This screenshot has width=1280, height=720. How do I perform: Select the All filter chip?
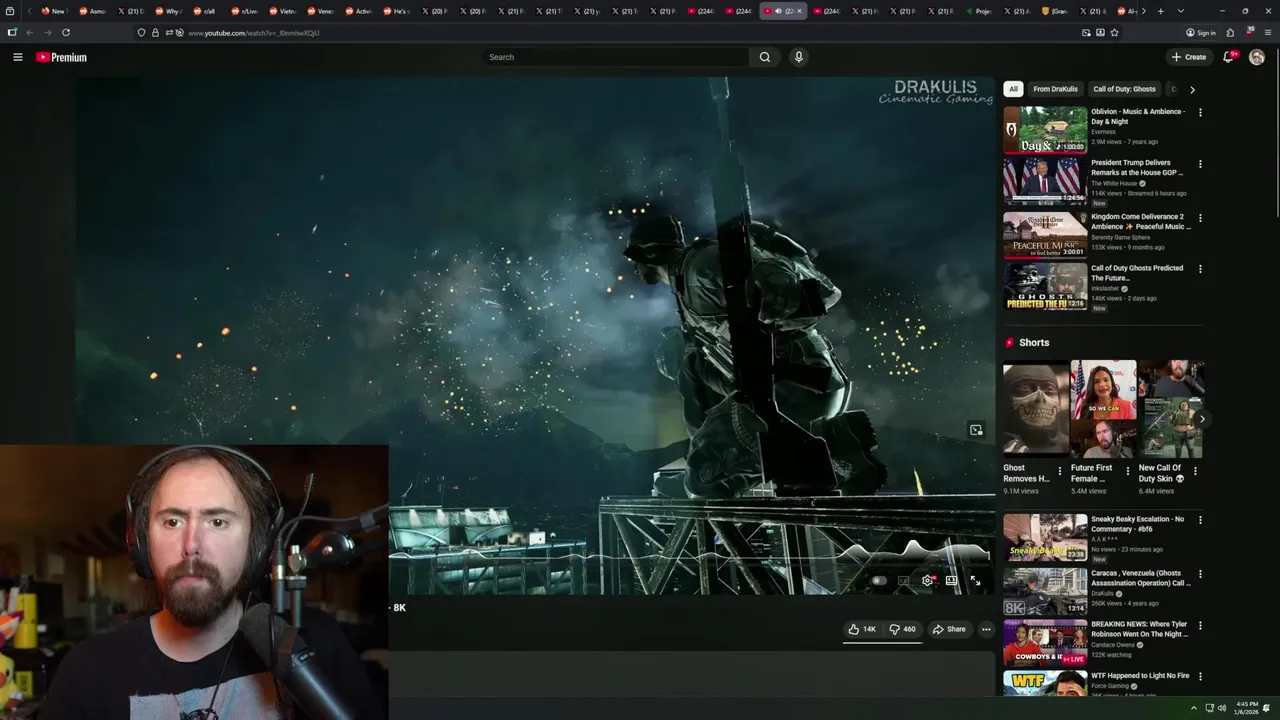(x=1013, y=89)
